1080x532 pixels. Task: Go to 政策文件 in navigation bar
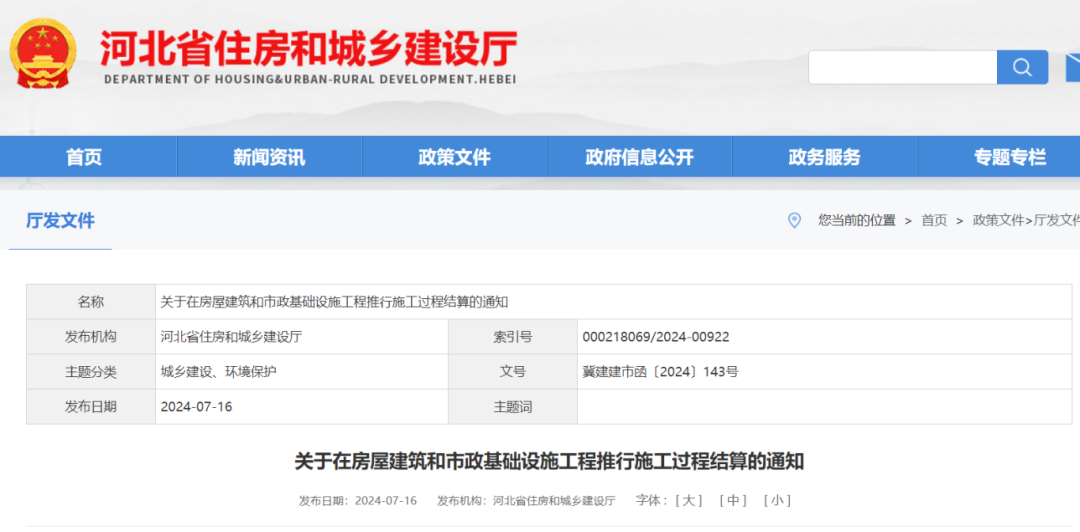pos(454,157)
